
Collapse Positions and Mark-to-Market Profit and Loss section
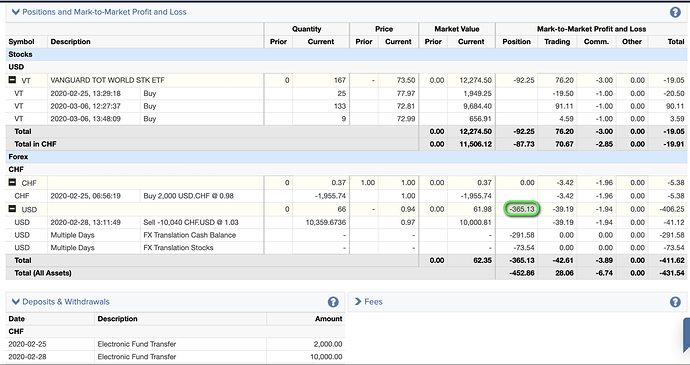click(x=16, y=12)
